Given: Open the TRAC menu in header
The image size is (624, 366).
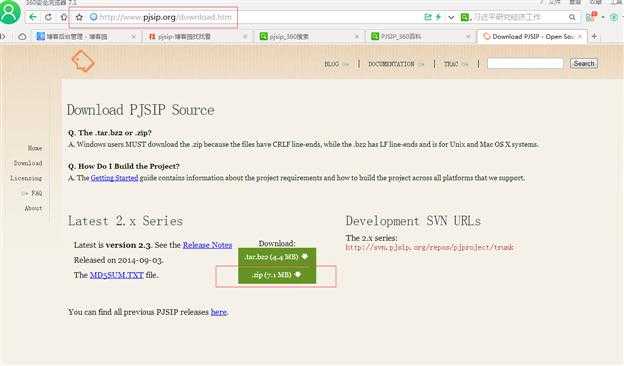Looking at the screenshot, I should tap(456, 64).
